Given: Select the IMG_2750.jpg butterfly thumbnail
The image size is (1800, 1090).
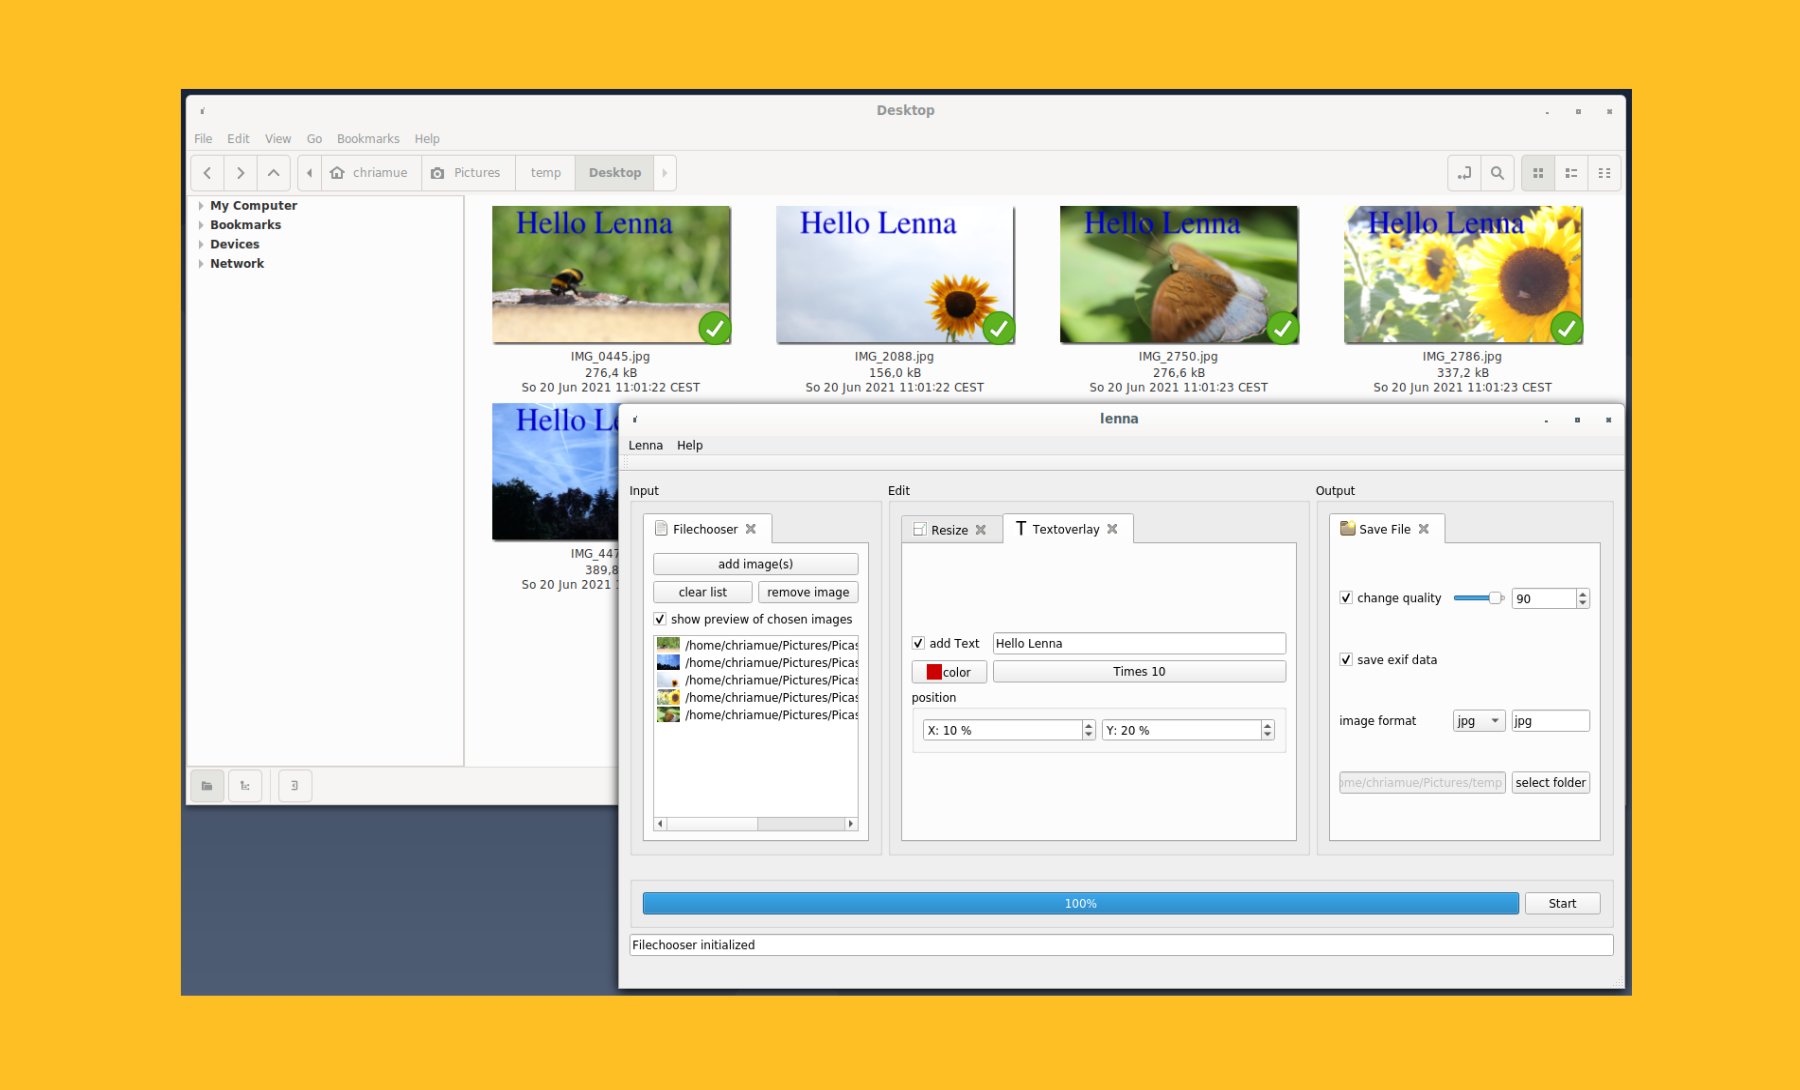Looking at the screenshot, I should (1179, 275).
